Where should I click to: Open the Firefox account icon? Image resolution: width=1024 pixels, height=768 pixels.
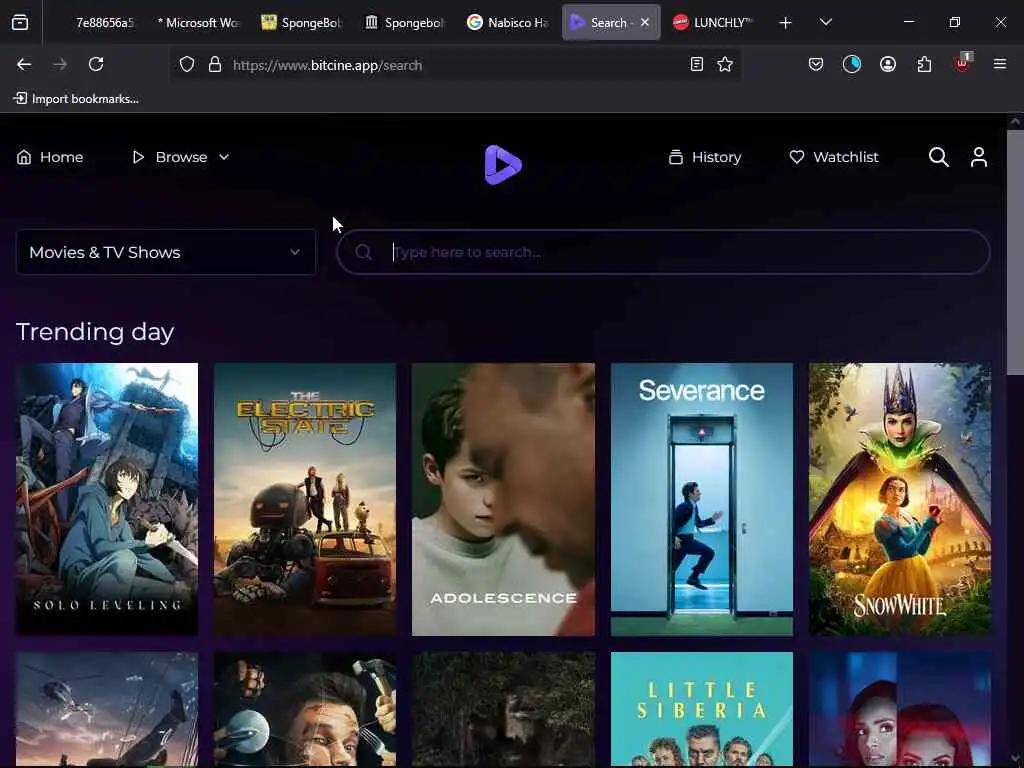tap(888, 64)
